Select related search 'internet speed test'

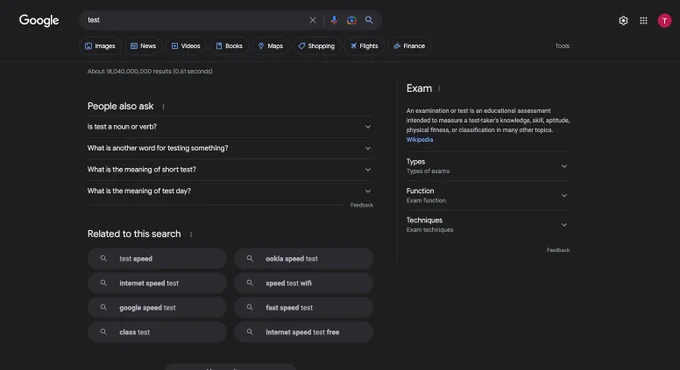pos(157,283)
